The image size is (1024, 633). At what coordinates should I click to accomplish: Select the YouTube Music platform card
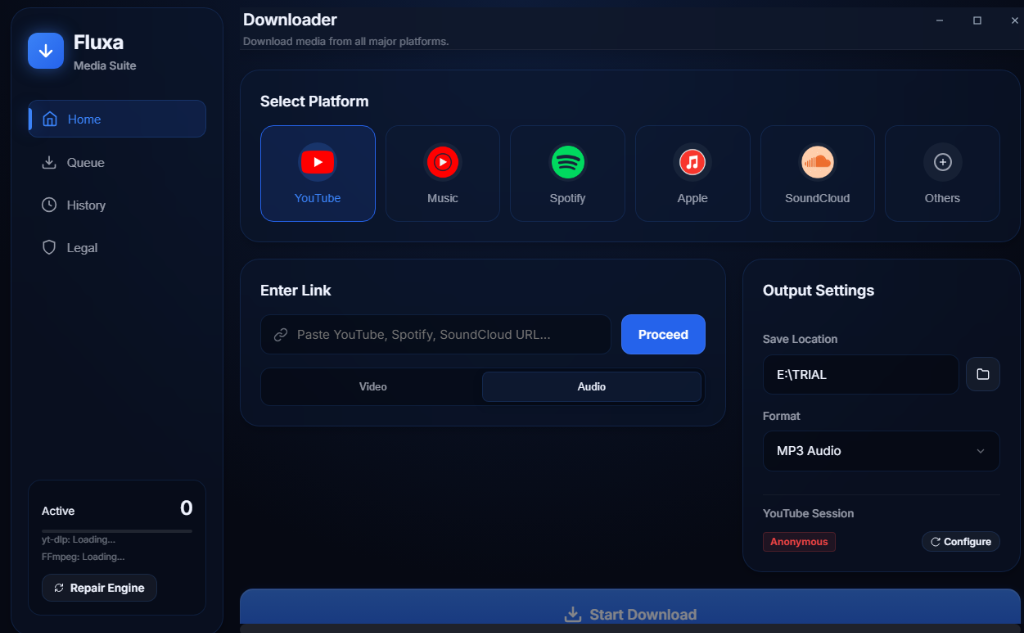click(443, 173)
